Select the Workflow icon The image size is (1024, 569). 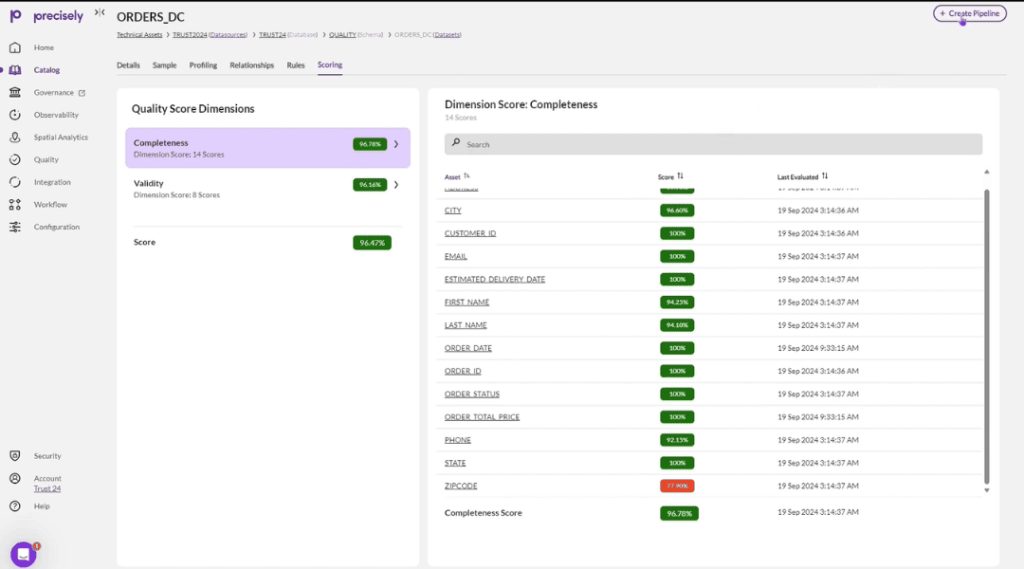(14, 205)
